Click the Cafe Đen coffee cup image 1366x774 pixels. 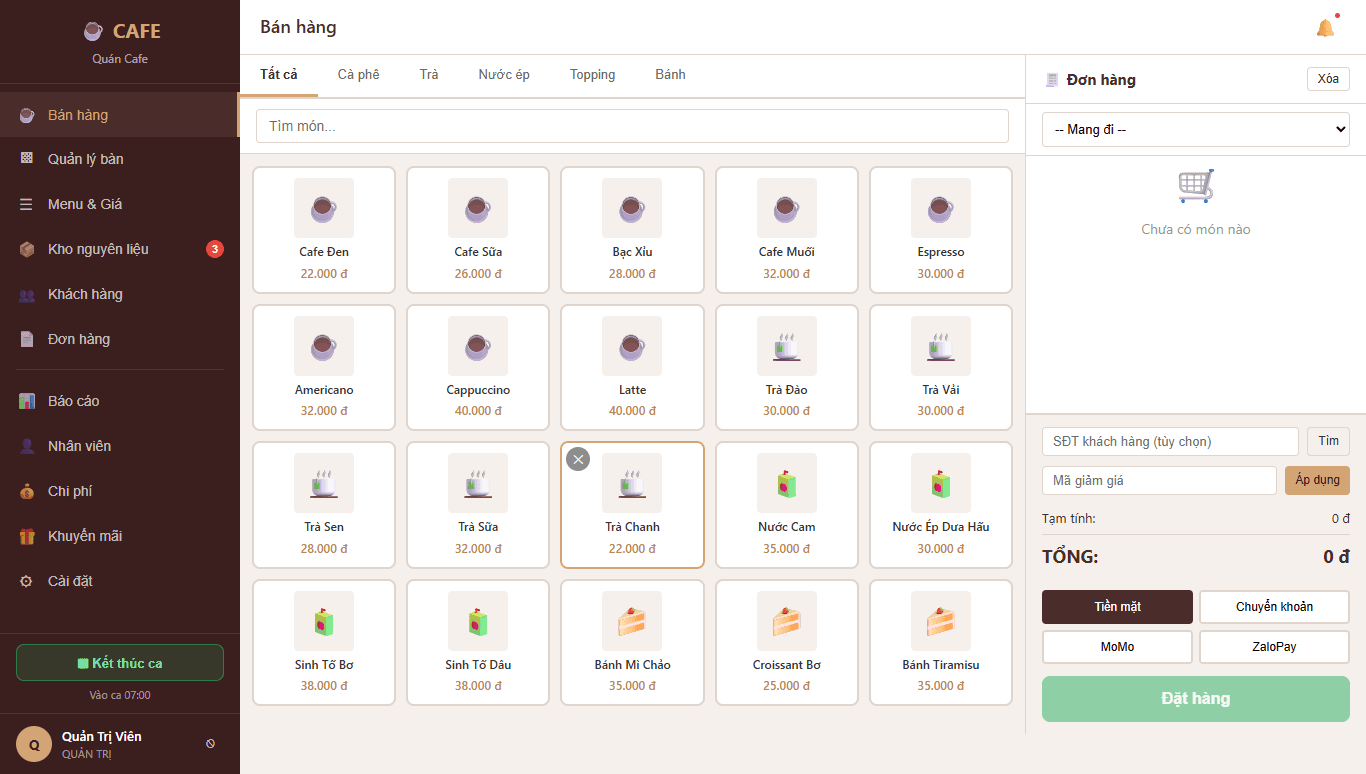tap(324, 208)
